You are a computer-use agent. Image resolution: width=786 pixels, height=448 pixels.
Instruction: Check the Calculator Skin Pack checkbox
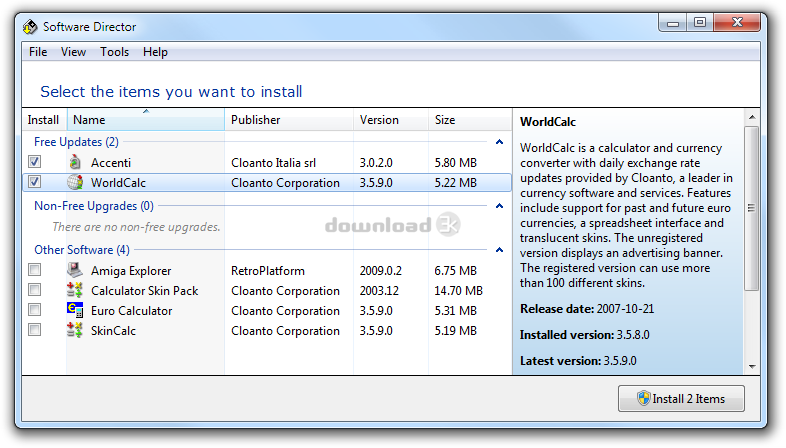pyautogui.click(x=35, y=290)
